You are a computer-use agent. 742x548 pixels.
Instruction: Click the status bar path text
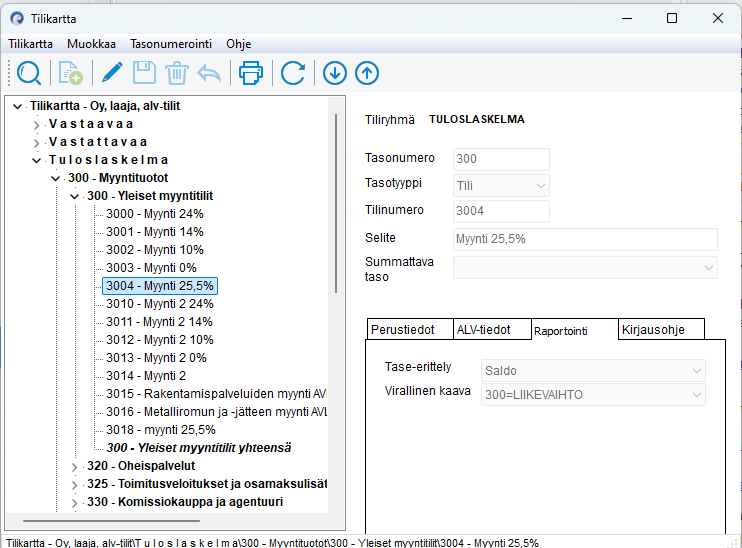(x=272, y=543)
